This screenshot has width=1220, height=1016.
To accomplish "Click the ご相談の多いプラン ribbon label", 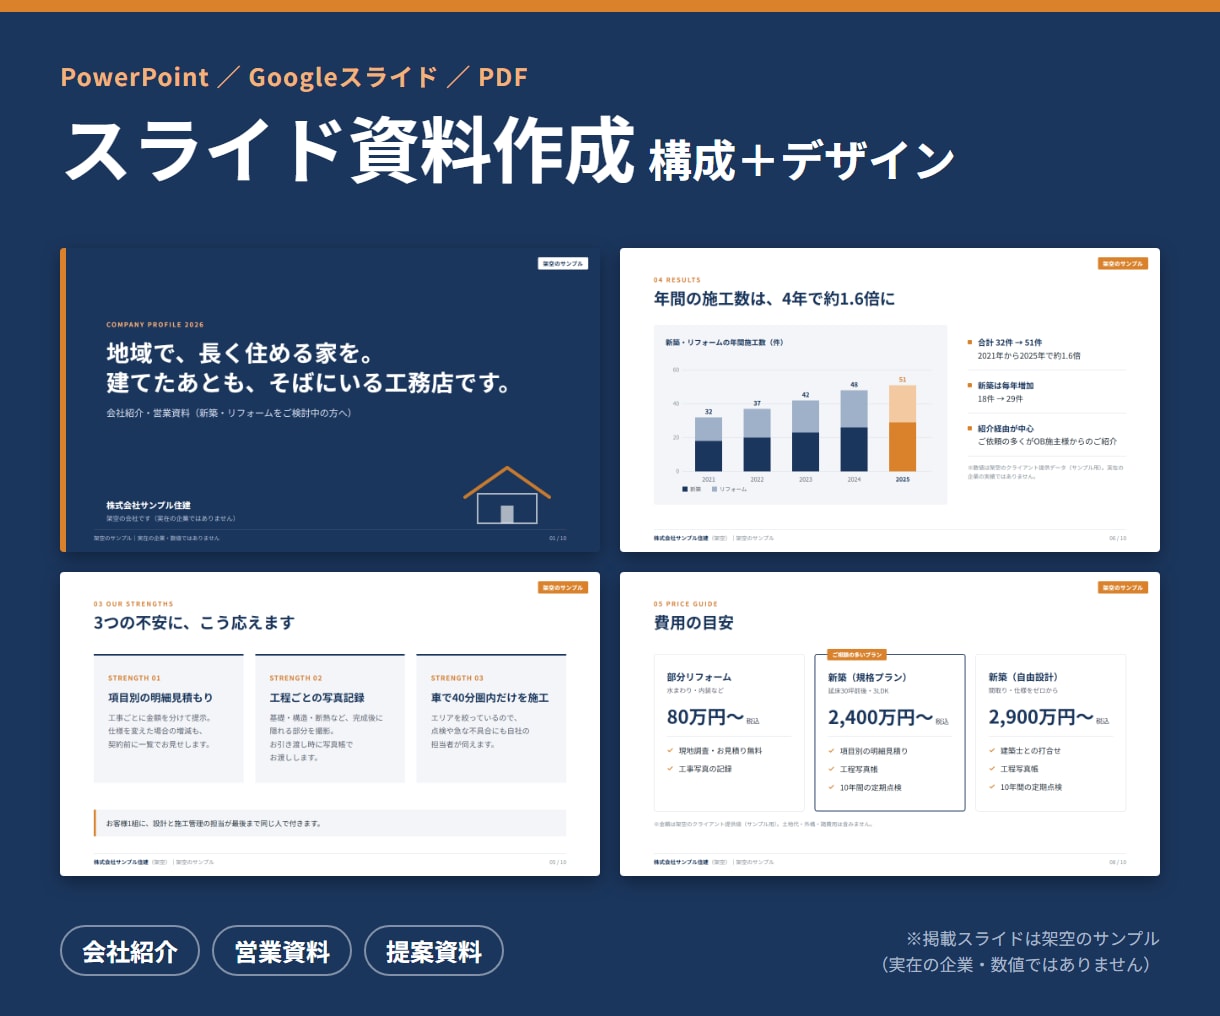I will pyautogui.click(x=857, y=655).
